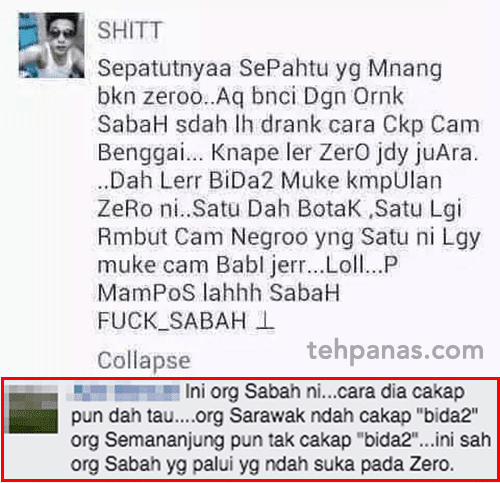
Task: Select the red-bordered reply comment
Action: pos(250,430)
